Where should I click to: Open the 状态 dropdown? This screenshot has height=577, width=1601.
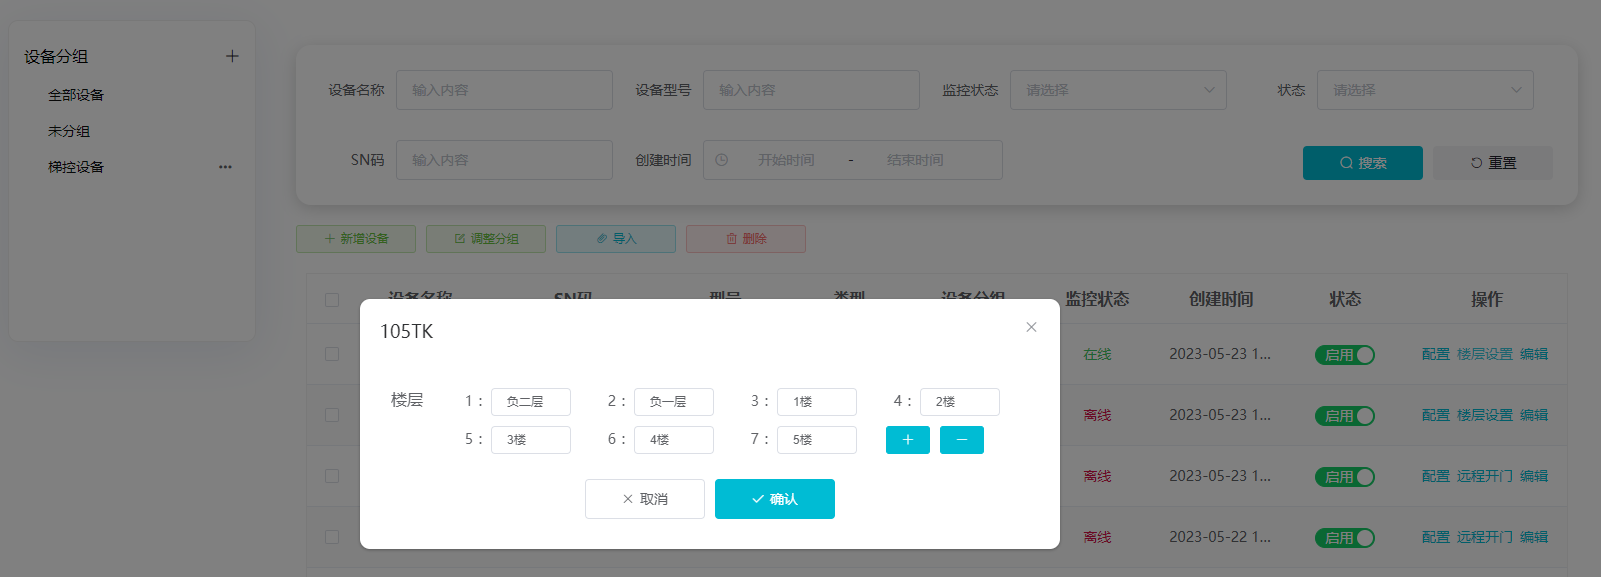pyautogui.click(x=1425, y=90)
